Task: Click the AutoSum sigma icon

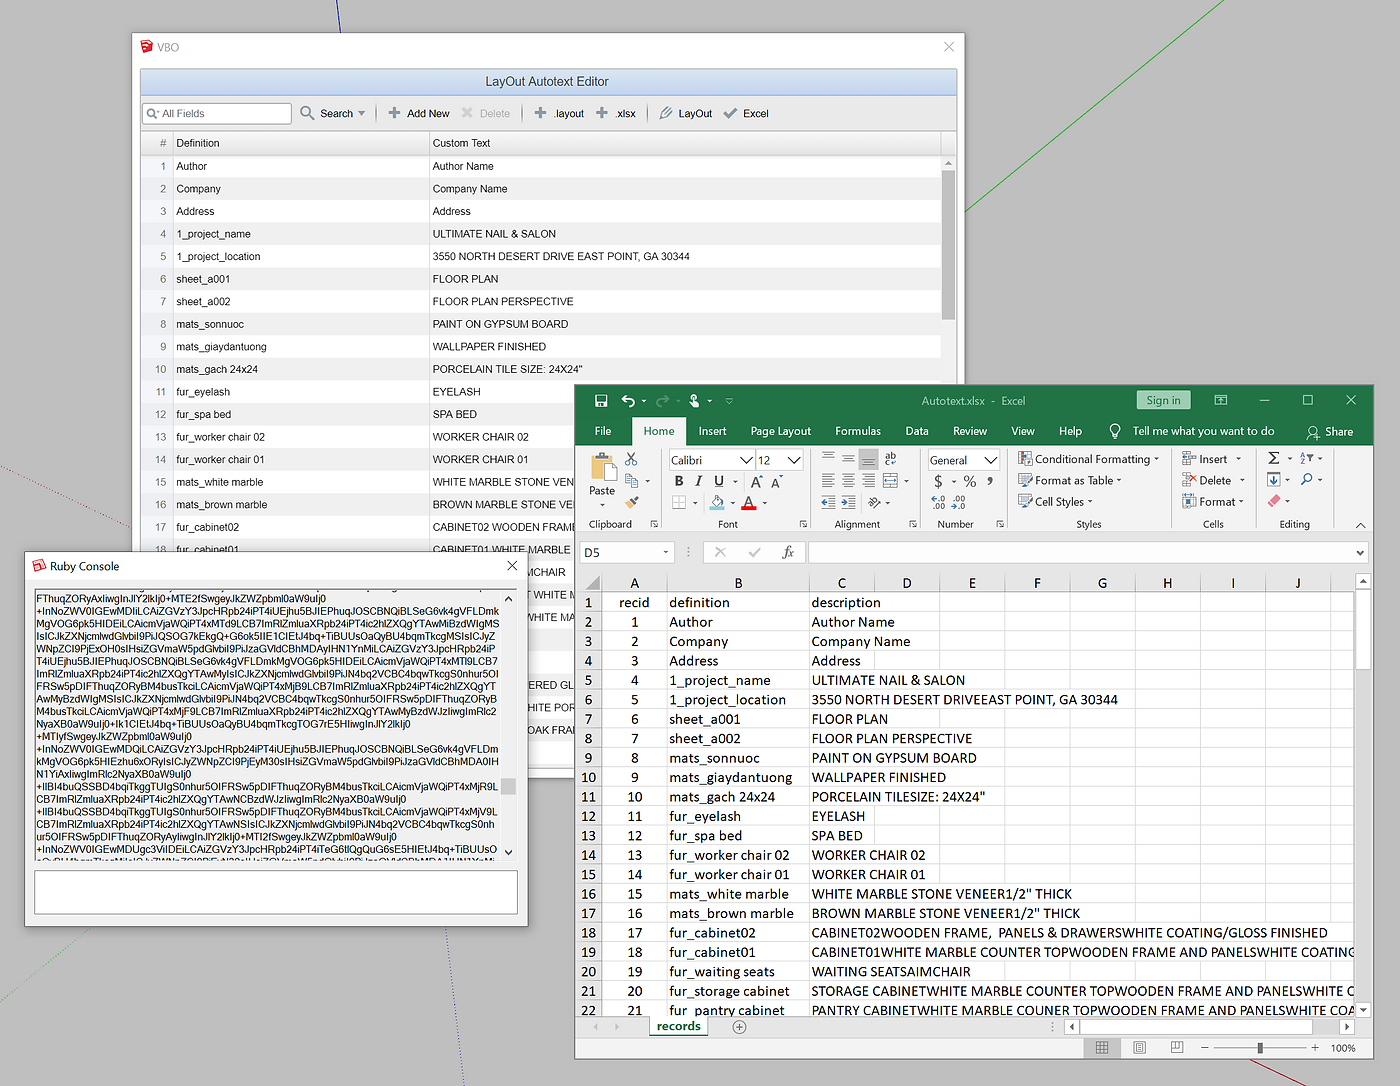Action: pyautogui.click(x=1273, y=458)
